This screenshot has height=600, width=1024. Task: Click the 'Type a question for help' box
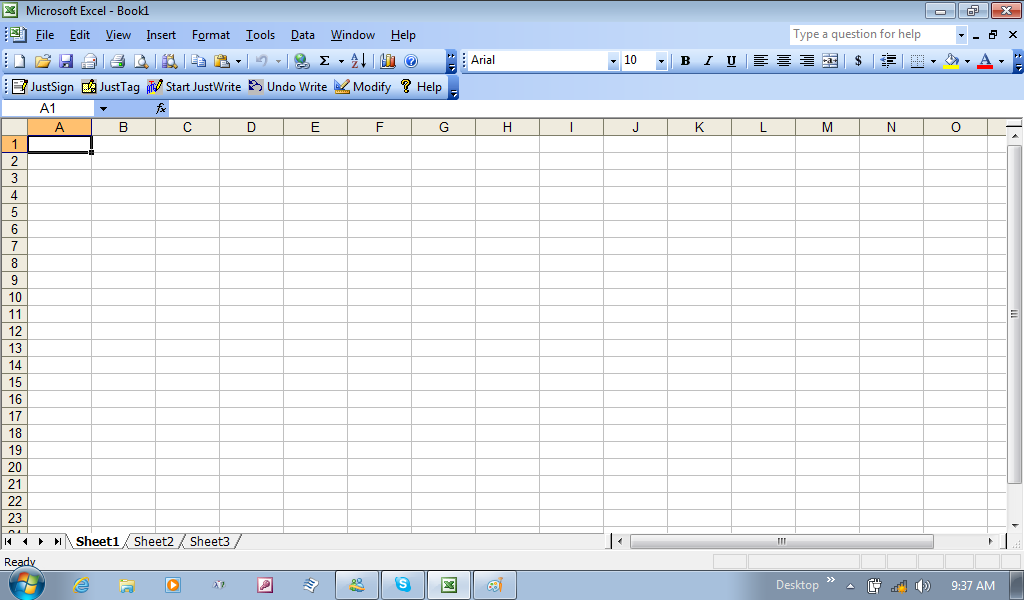[871, 35]
